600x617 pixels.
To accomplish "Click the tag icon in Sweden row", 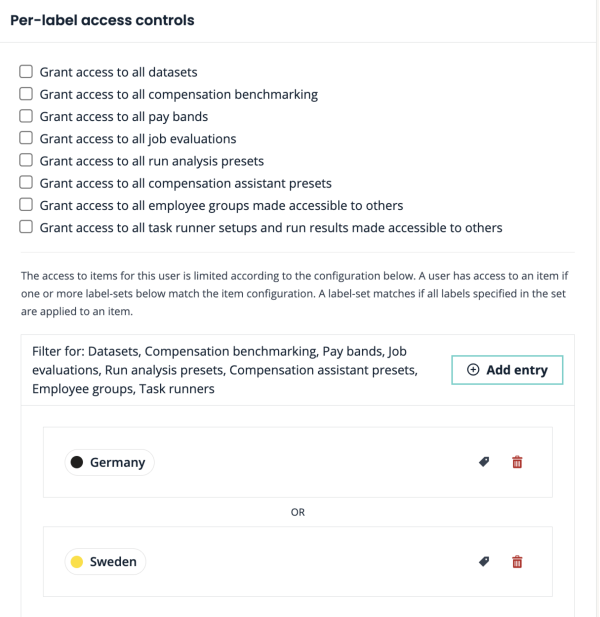I will click(484, 562).
